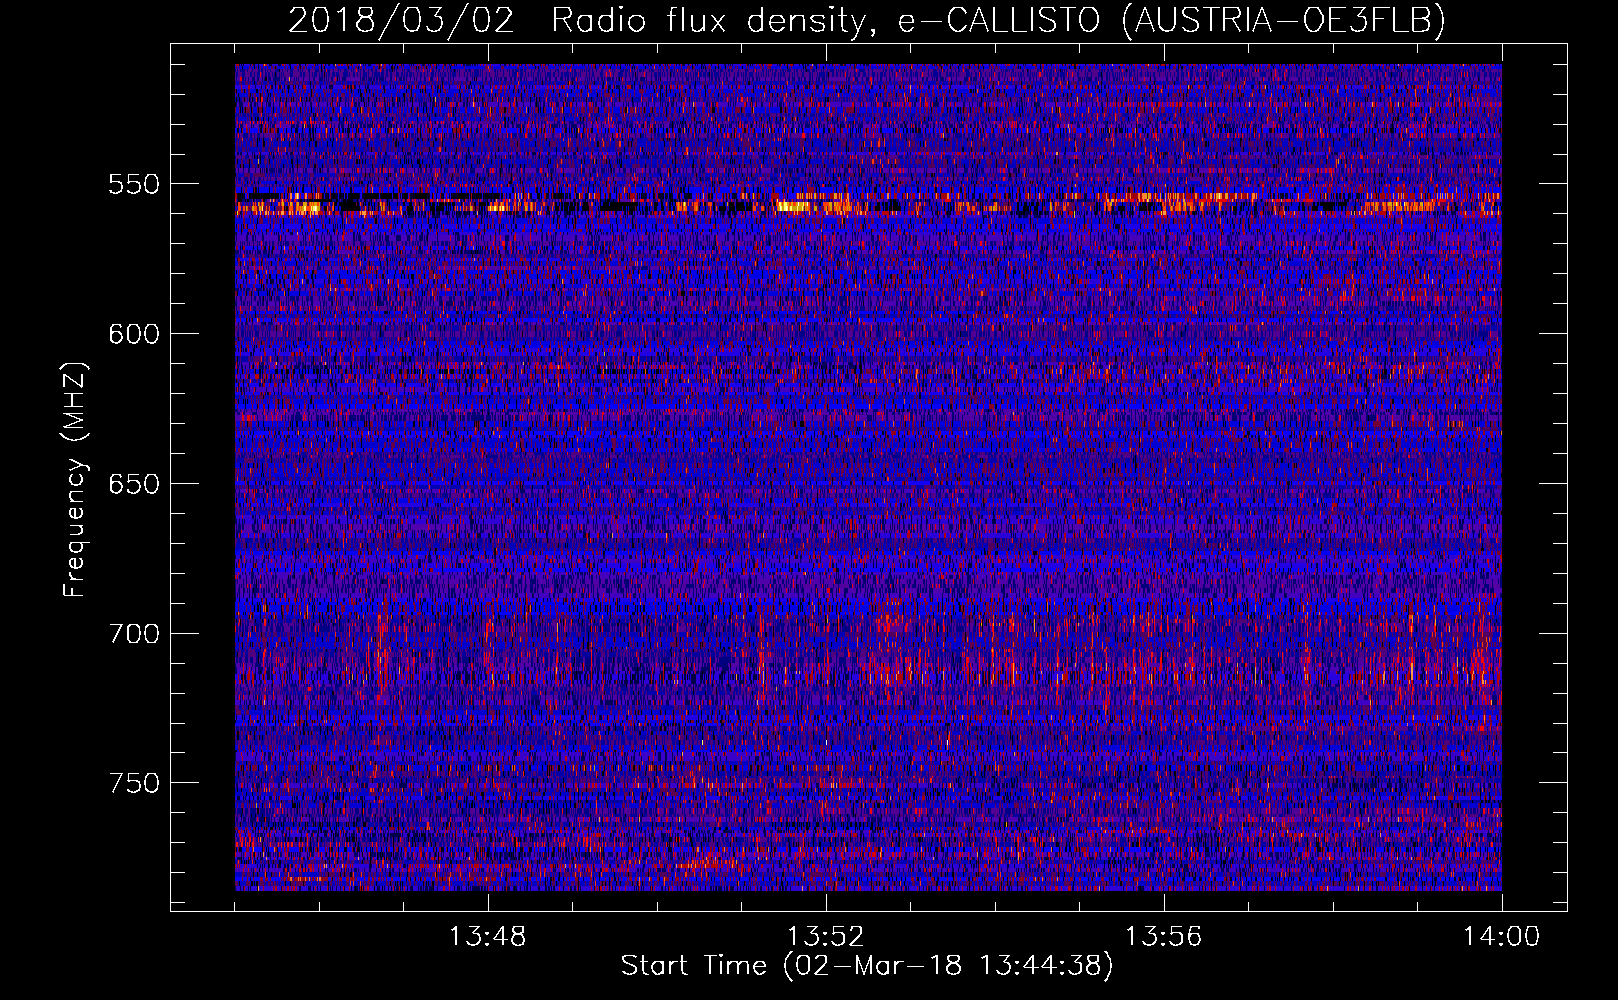The image size is (1618, 1000).
Task: Click the 'e-CALLISTO' text in the title
Action: click(x=998, y=20)
